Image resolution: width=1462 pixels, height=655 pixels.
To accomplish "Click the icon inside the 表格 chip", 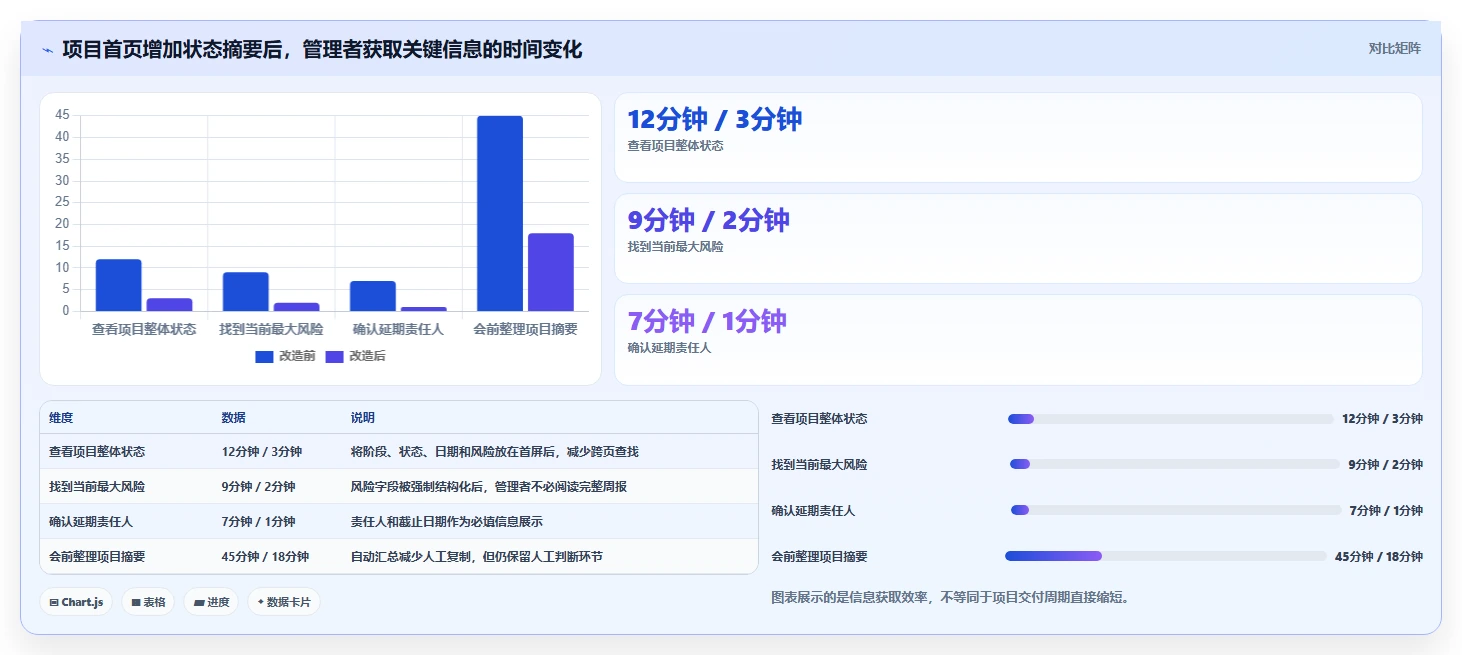I will [136, 603].
